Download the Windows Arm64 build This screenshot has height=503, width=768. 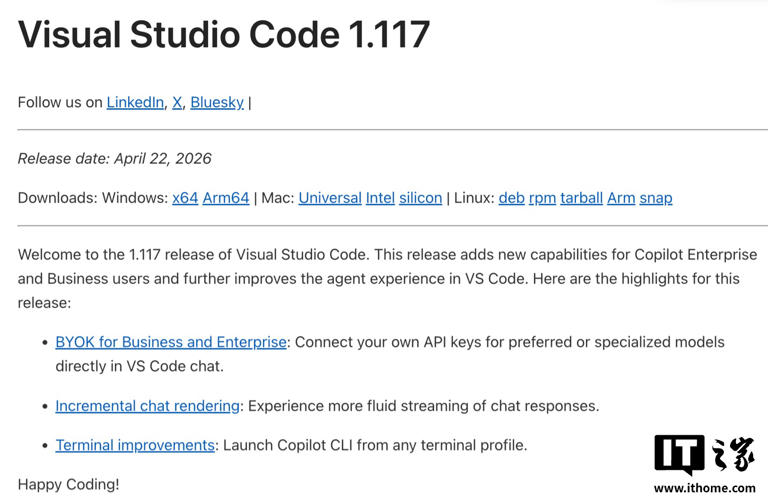(x=226, y=198)
